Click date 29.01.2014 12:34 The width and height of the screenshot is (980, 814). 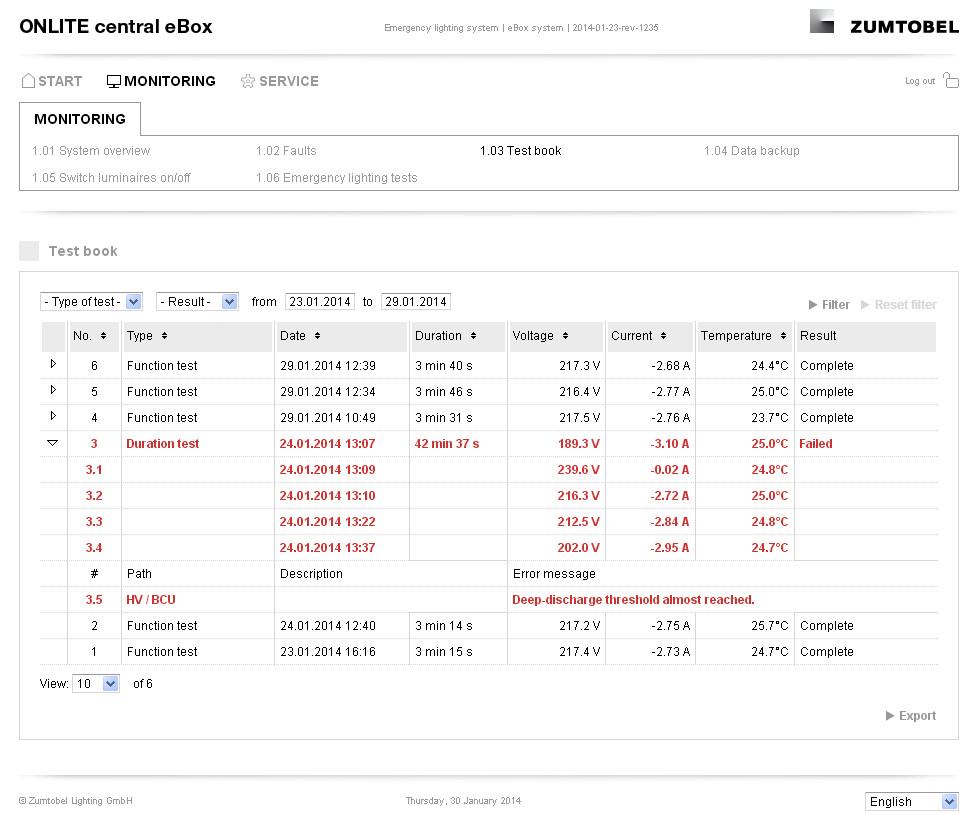click(x=328, y=392)
